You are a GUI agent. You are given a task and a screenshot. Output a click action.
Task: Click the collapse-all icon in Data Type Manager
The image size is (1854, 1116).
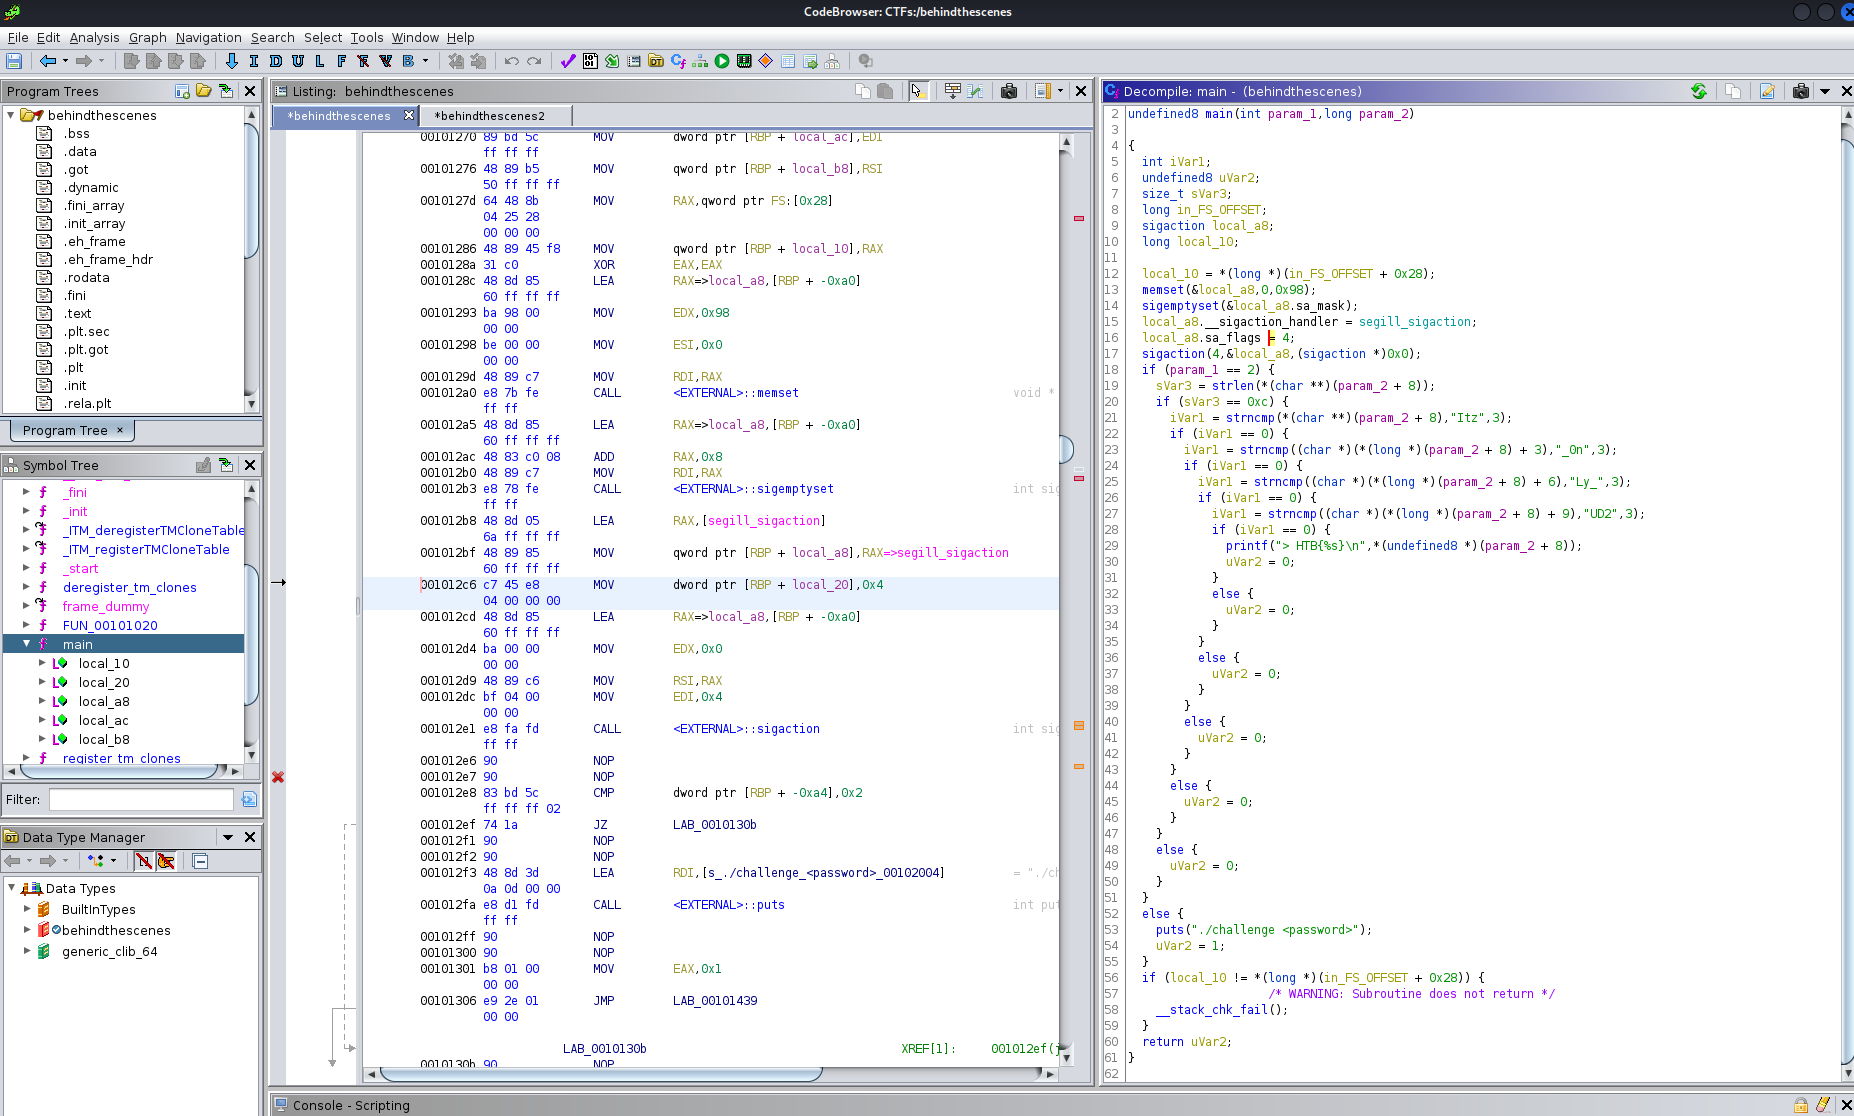200,861
